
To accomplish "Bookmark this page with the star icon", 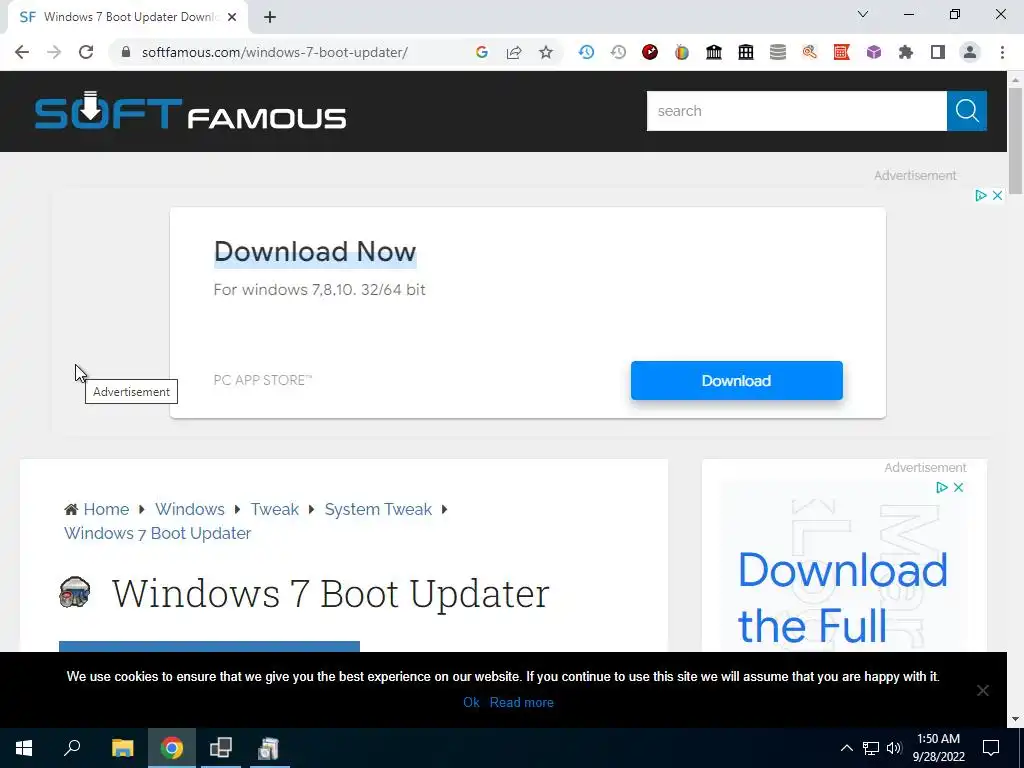I will click(x=546, y=52).
